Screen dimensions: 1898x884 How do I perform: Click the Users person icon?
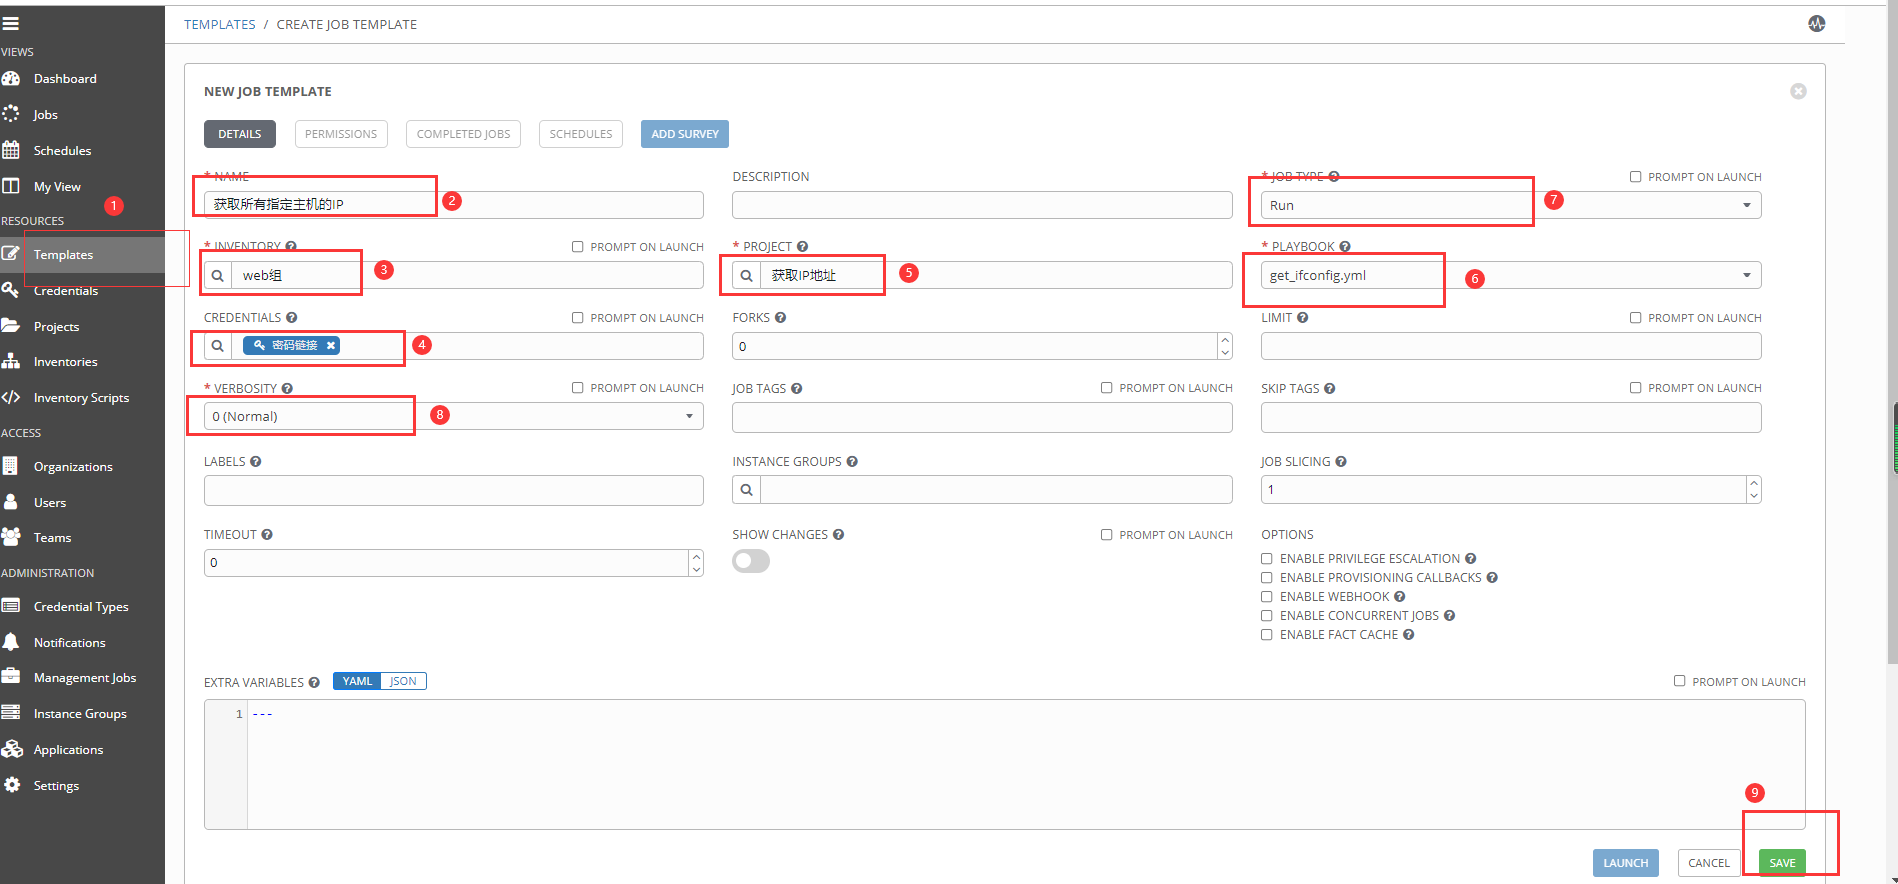tap(11, 502)
